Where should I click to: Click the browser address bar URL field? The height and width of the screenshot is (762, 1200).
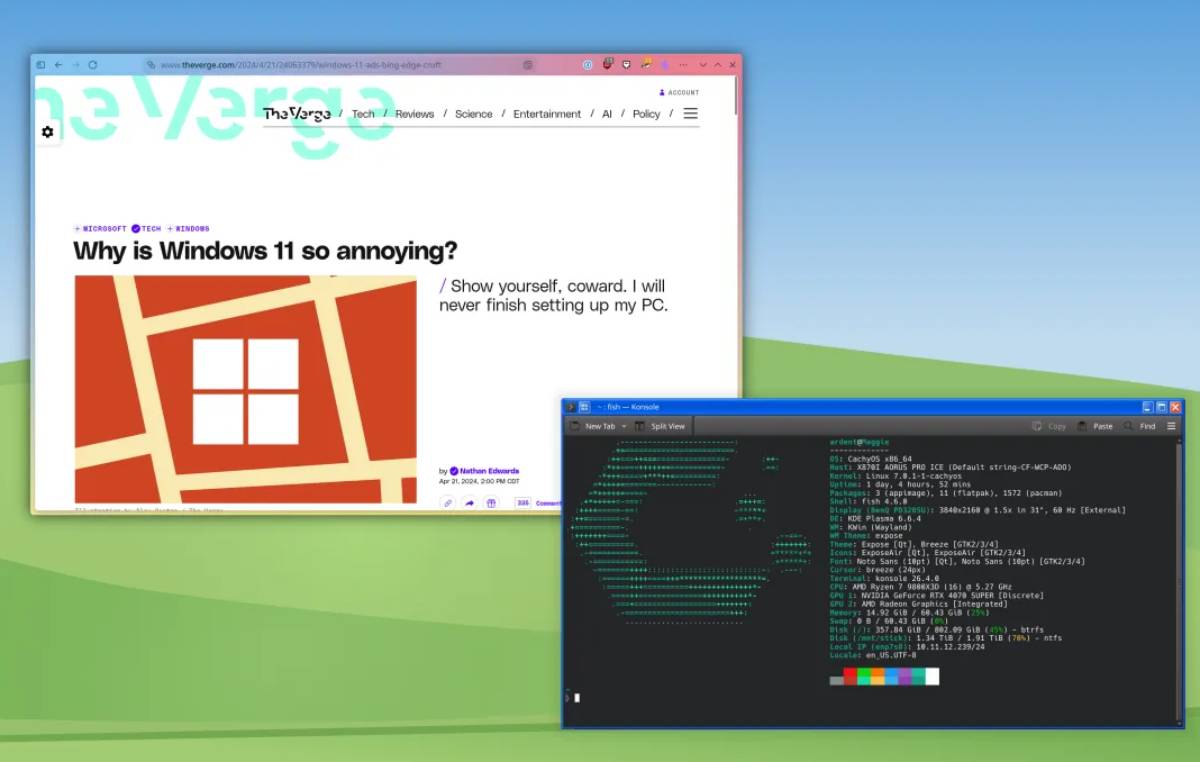coord(340,65)
